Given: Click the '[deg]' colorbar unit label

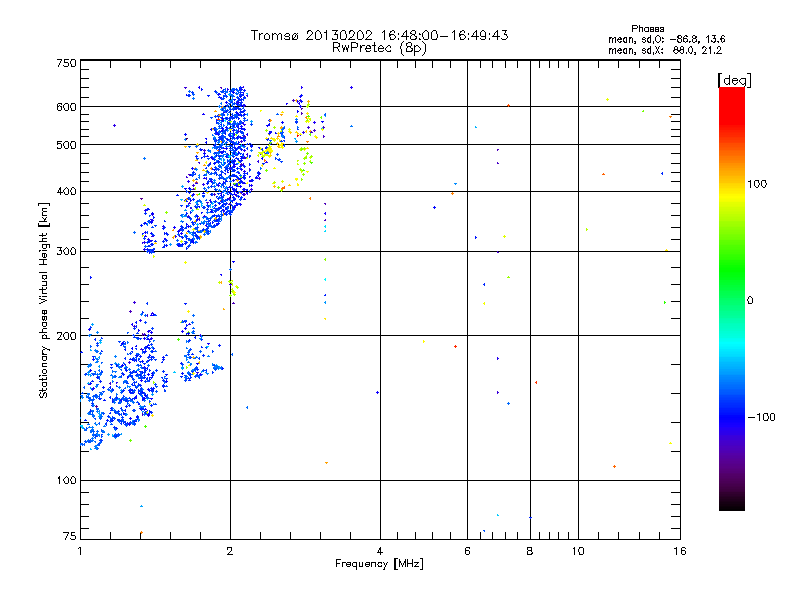Looking at the screenshot, I should (x=734, y=80).
